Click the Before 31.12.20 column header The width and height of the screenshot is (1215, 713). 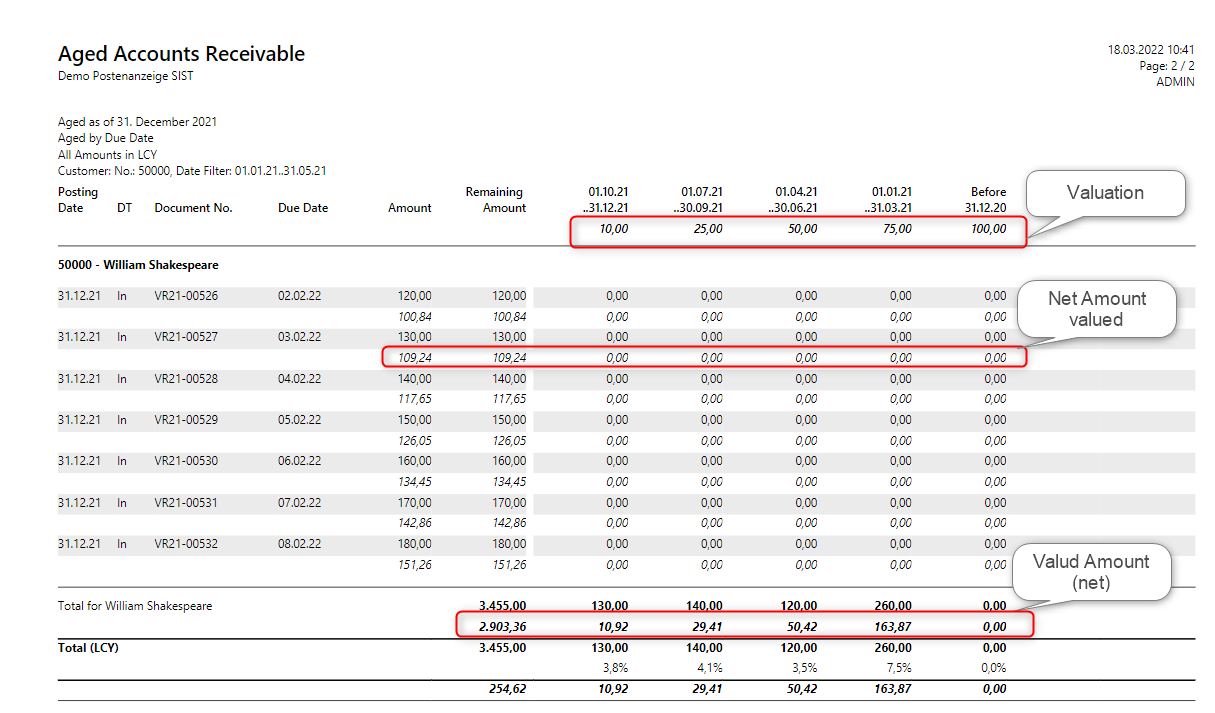click(985, 200)
